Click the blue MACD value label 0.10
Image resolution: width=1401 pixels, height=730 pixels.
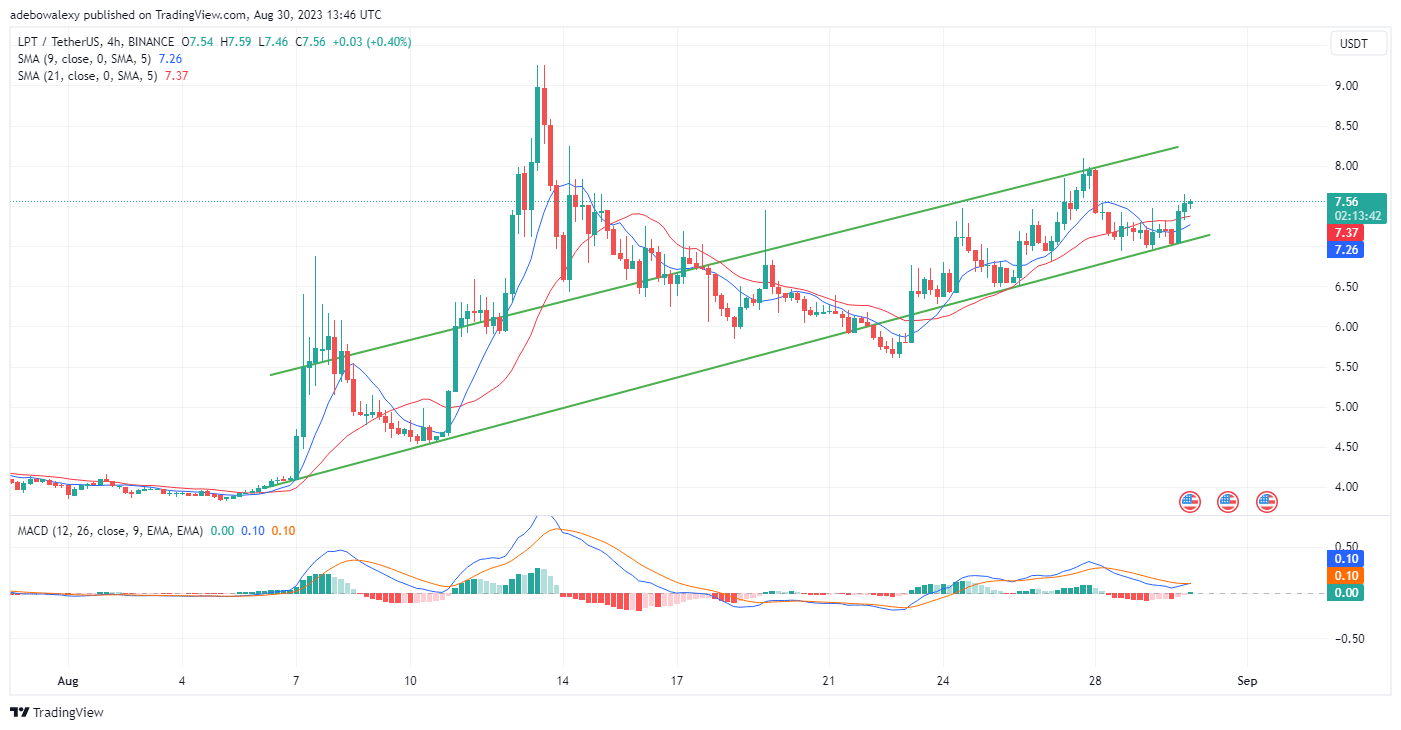(1345, 558)
